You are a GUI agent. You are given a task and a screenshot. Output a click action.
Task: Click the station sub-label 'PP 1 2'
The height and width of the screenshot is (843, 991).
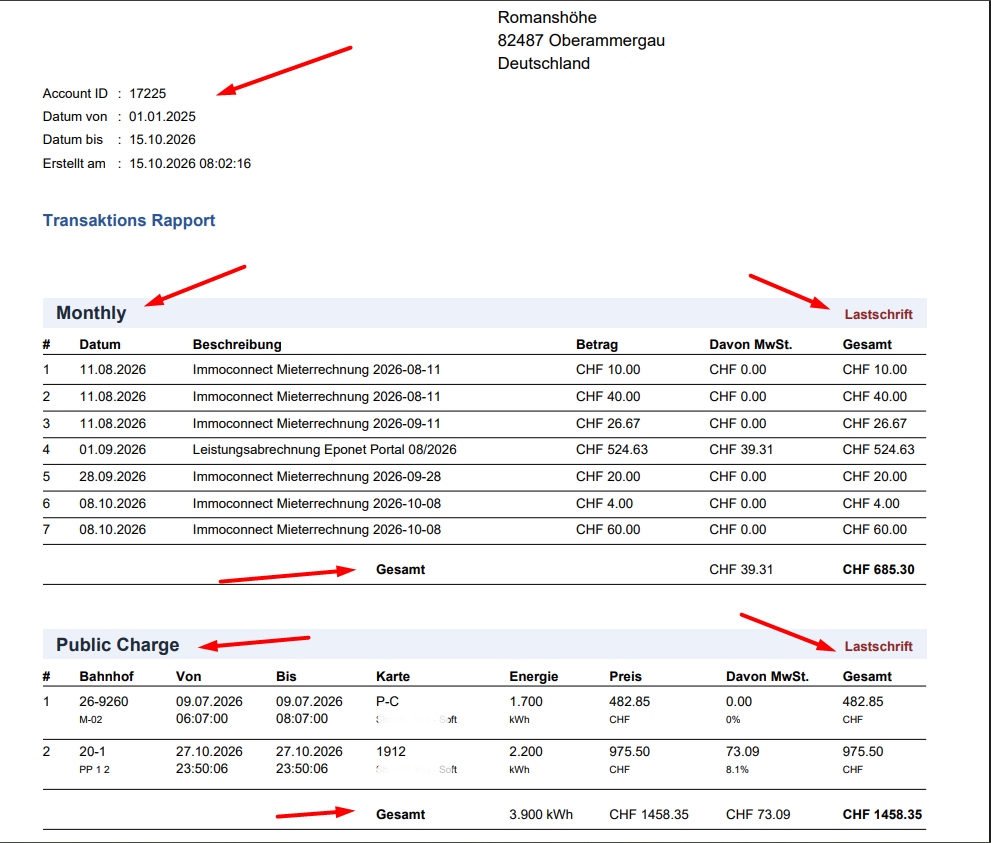click(x=94, y=770)
